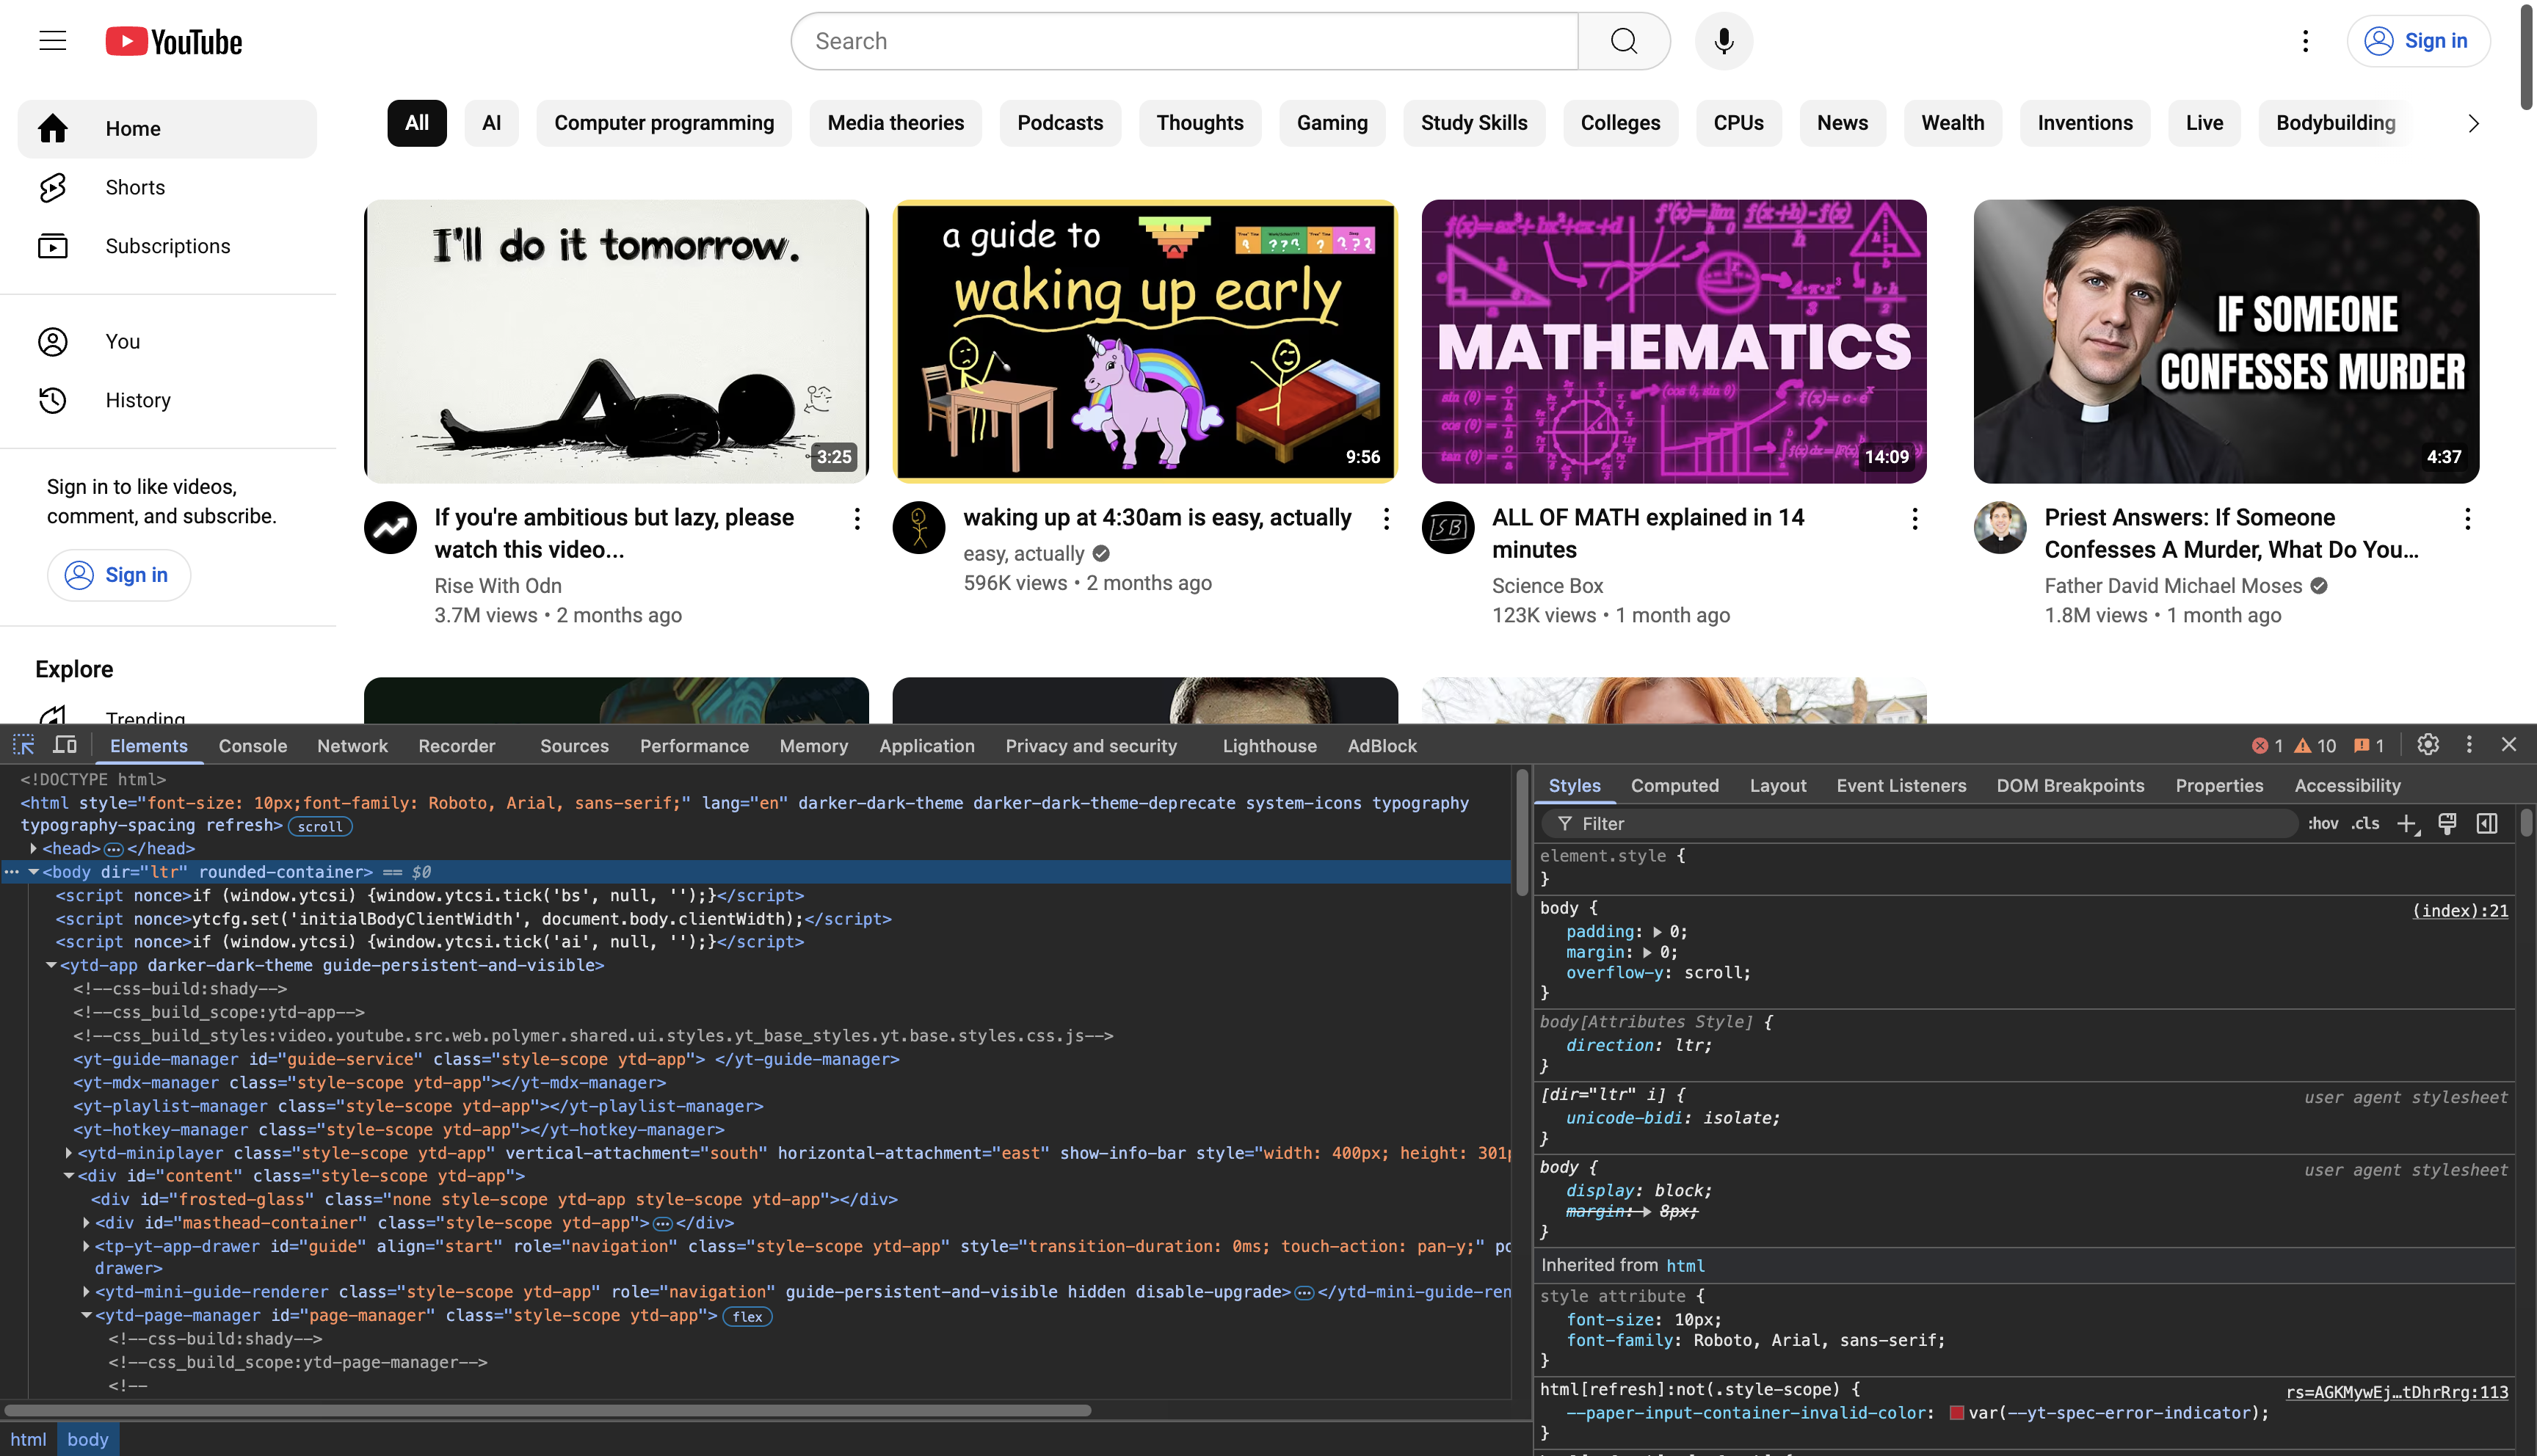Click the DevTools warnings count badge
Screen dimensions: 2537x1456
pyautogui.click(x=2315, y=746)
